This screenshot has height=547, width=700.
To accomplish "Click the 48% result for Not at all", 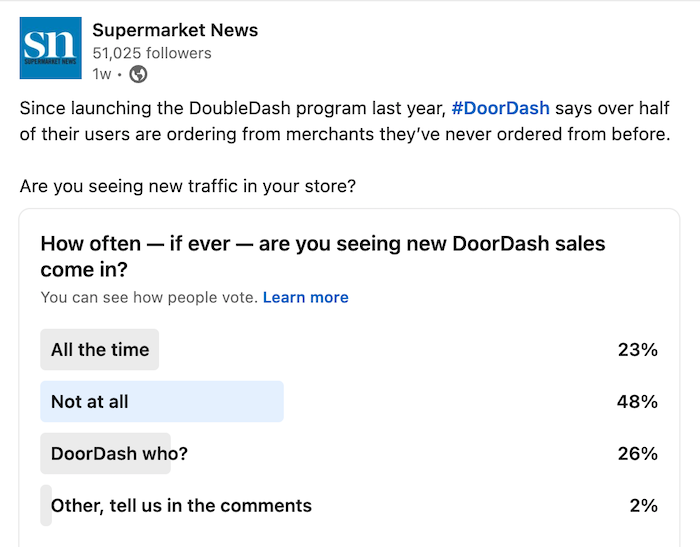I will pos(637,401).
